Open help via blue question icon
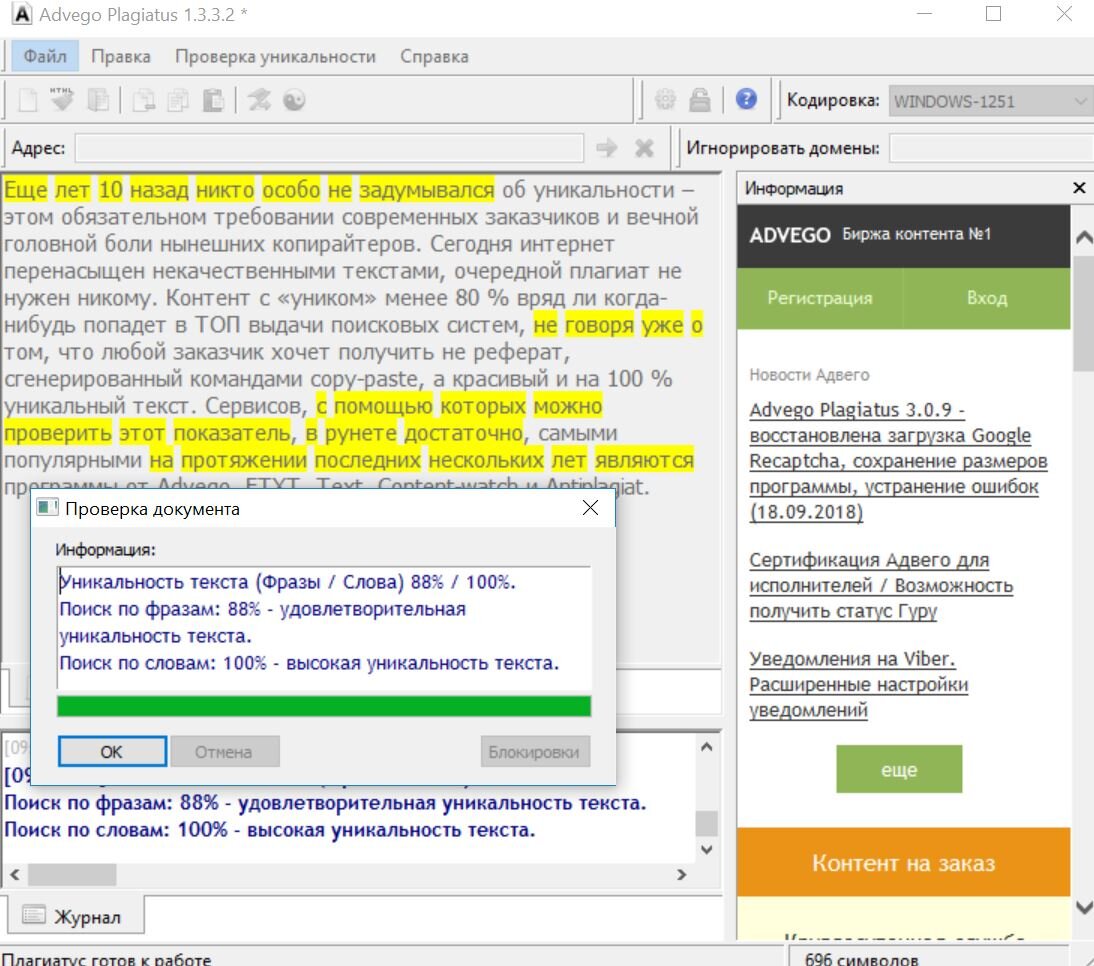This screenshot has height=966, width=1094. click(746, 99)
